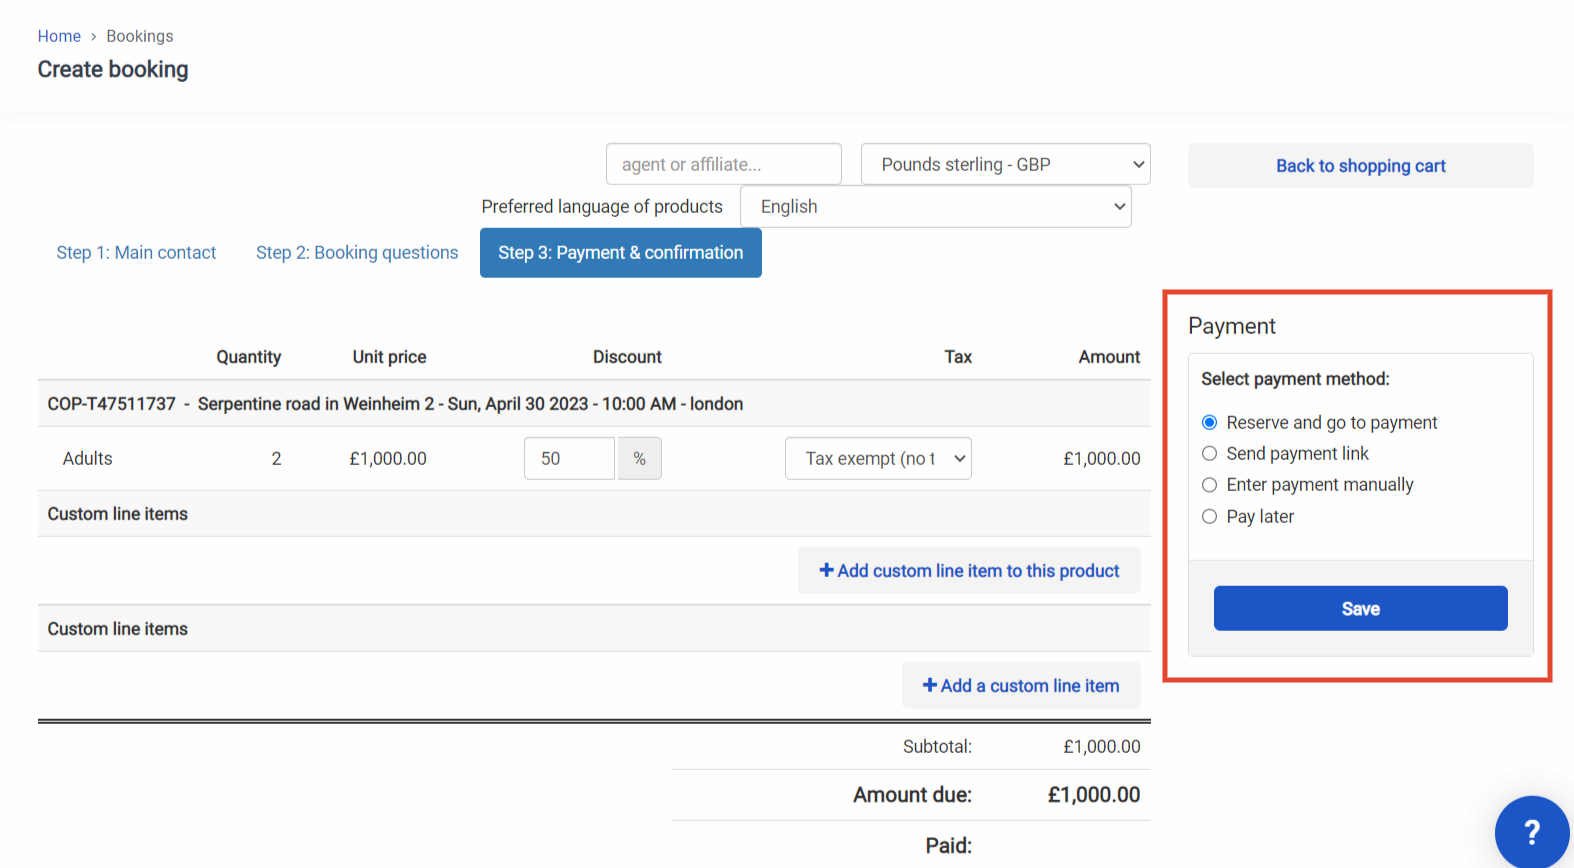This screenshot has width=1574, height=868.
Task: Click the Preferred language of products label
Action: pyautogui.click(x=602, y=206)
